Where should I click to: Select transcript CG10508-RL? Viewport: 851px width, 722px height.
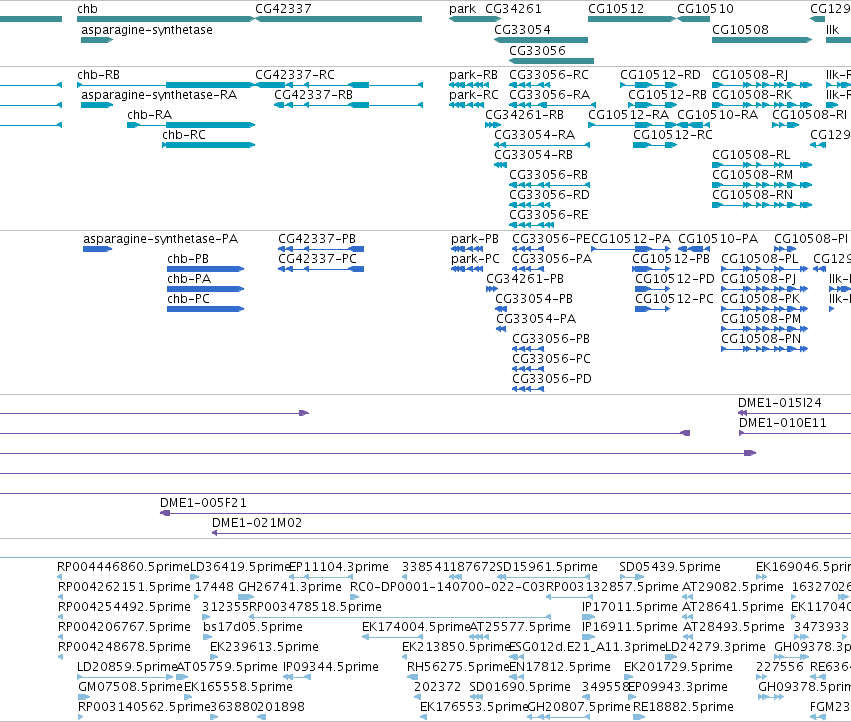coord(762,165)
